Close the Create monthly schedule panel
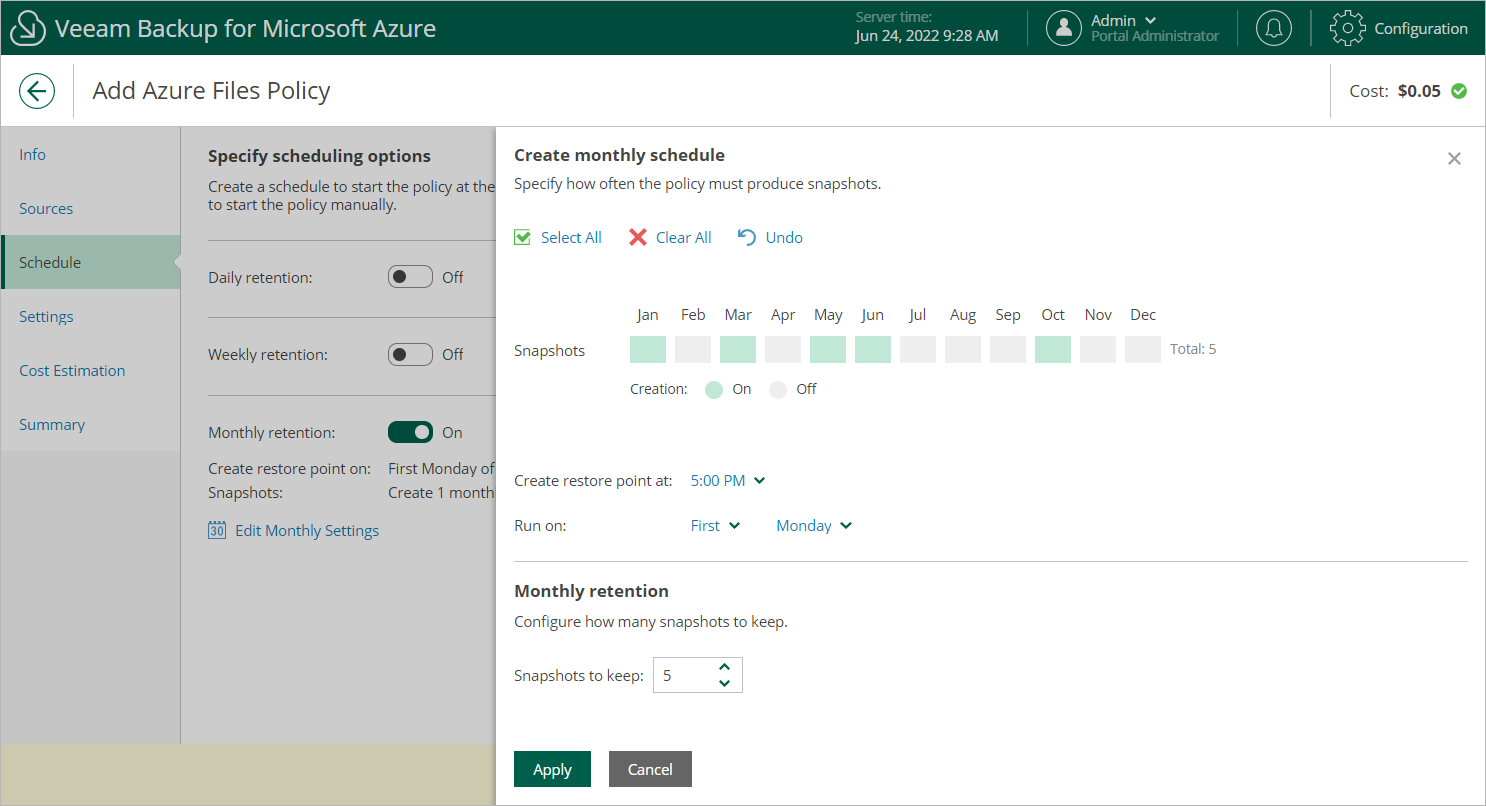The image size is (1486, 806). pyautogui.click(x=1454, y=159)
